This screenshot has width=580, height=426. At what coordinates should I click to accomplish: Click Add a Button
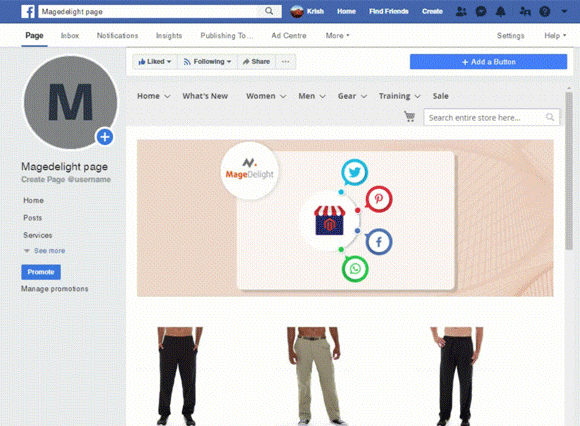tap(488, 62)
